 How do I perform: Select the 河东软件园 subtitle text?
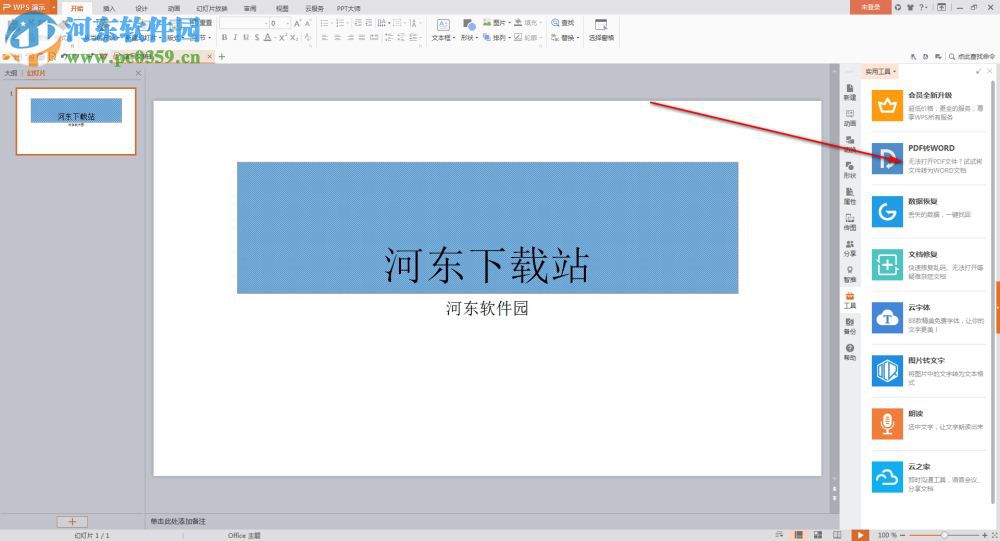pos(487,309)
